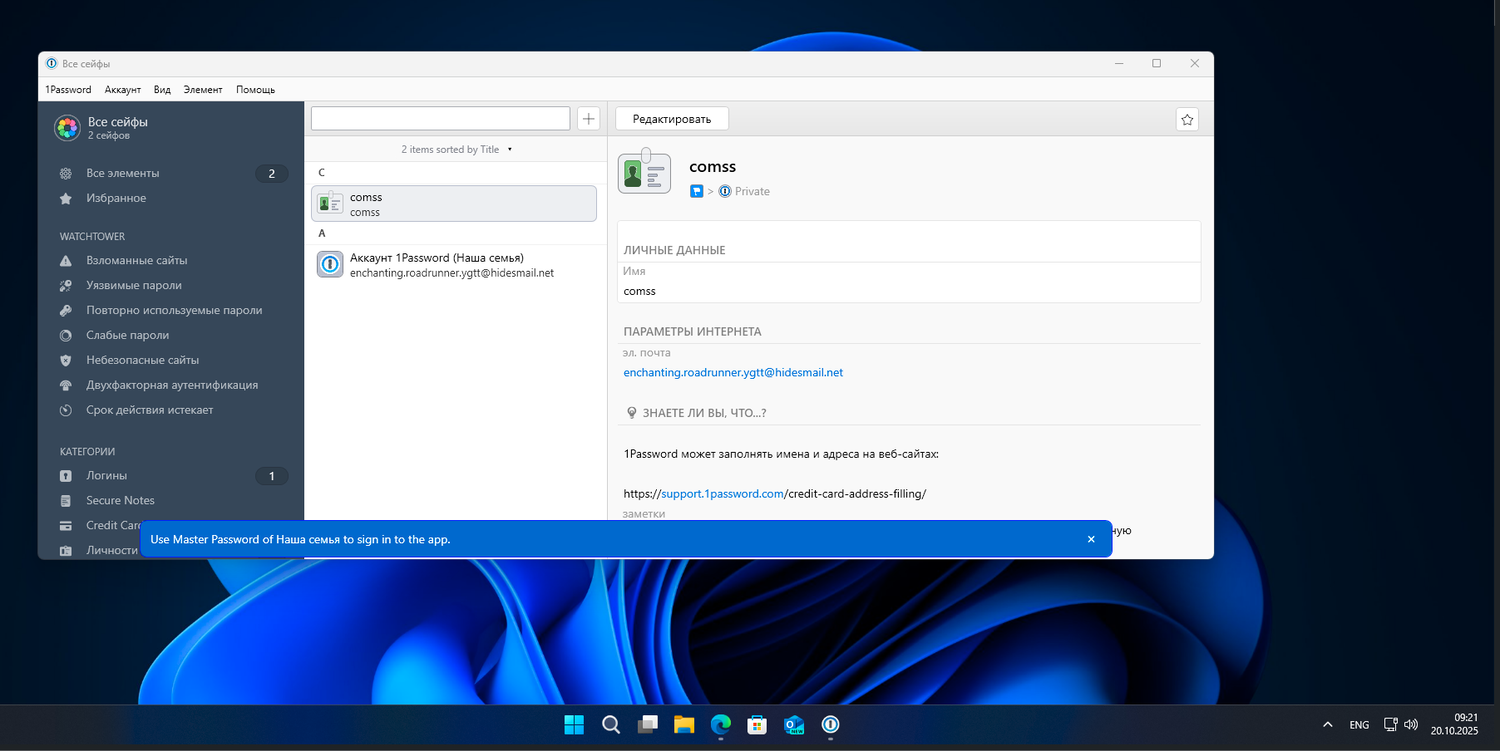Click the favorite star icon for comss
1500x751 pixels.
(x=1187, y=119)
